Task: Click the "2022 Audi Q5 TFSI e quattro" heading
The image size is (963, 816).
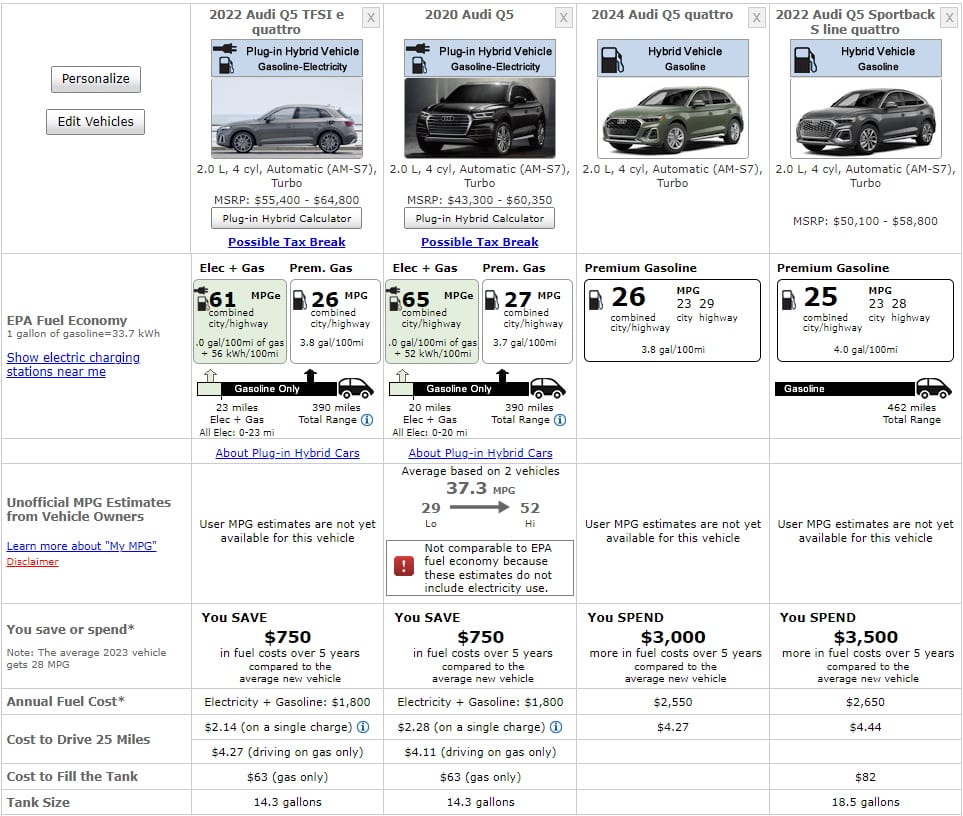Action: tap(276, 22)
